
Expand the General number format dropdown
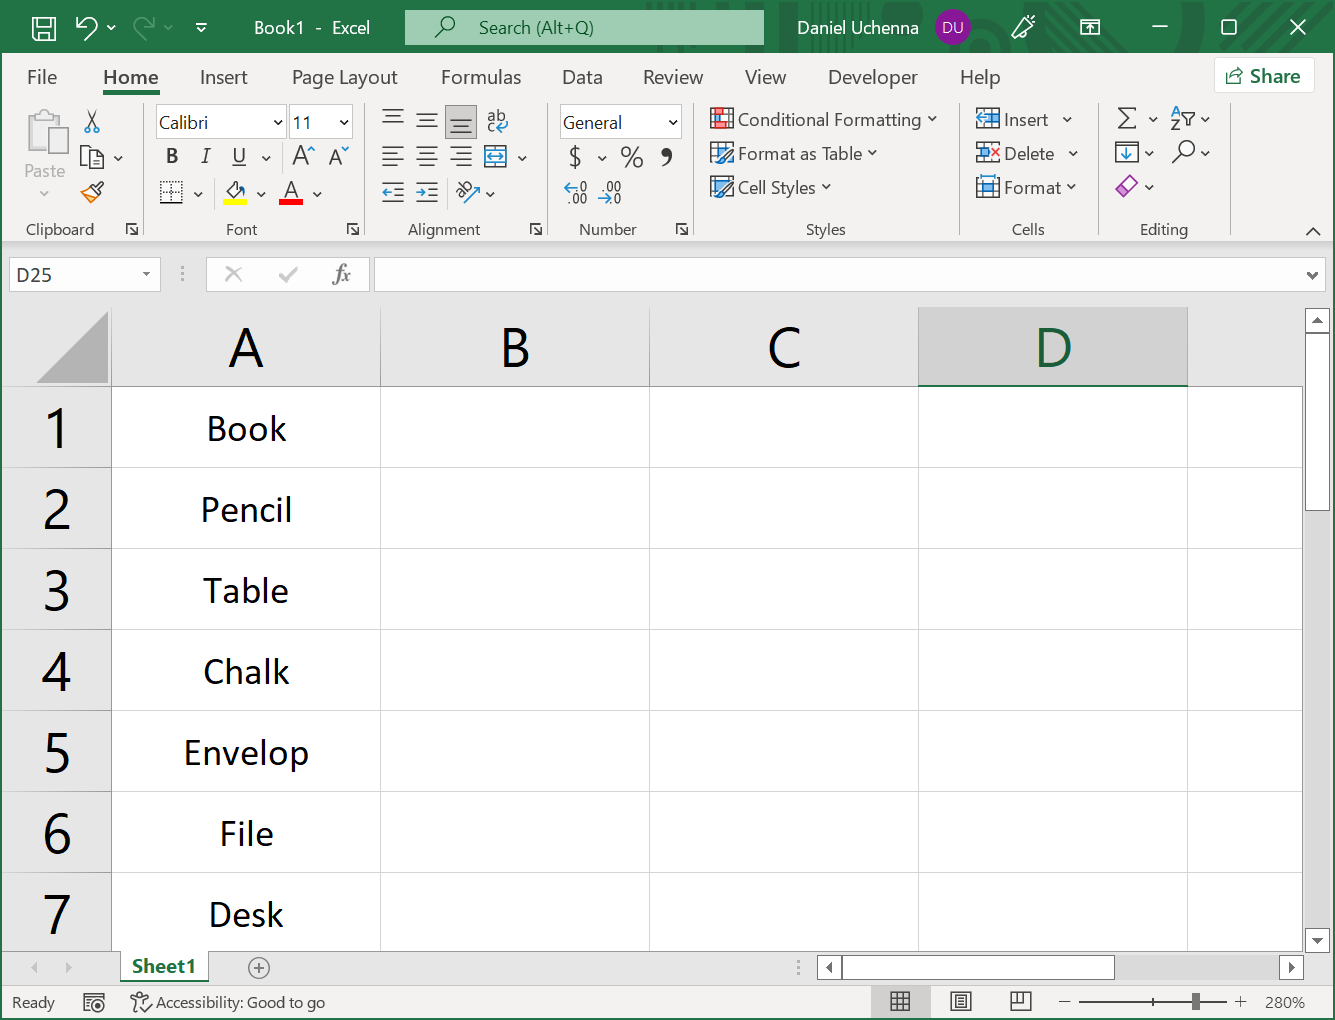tap(673, 123)
